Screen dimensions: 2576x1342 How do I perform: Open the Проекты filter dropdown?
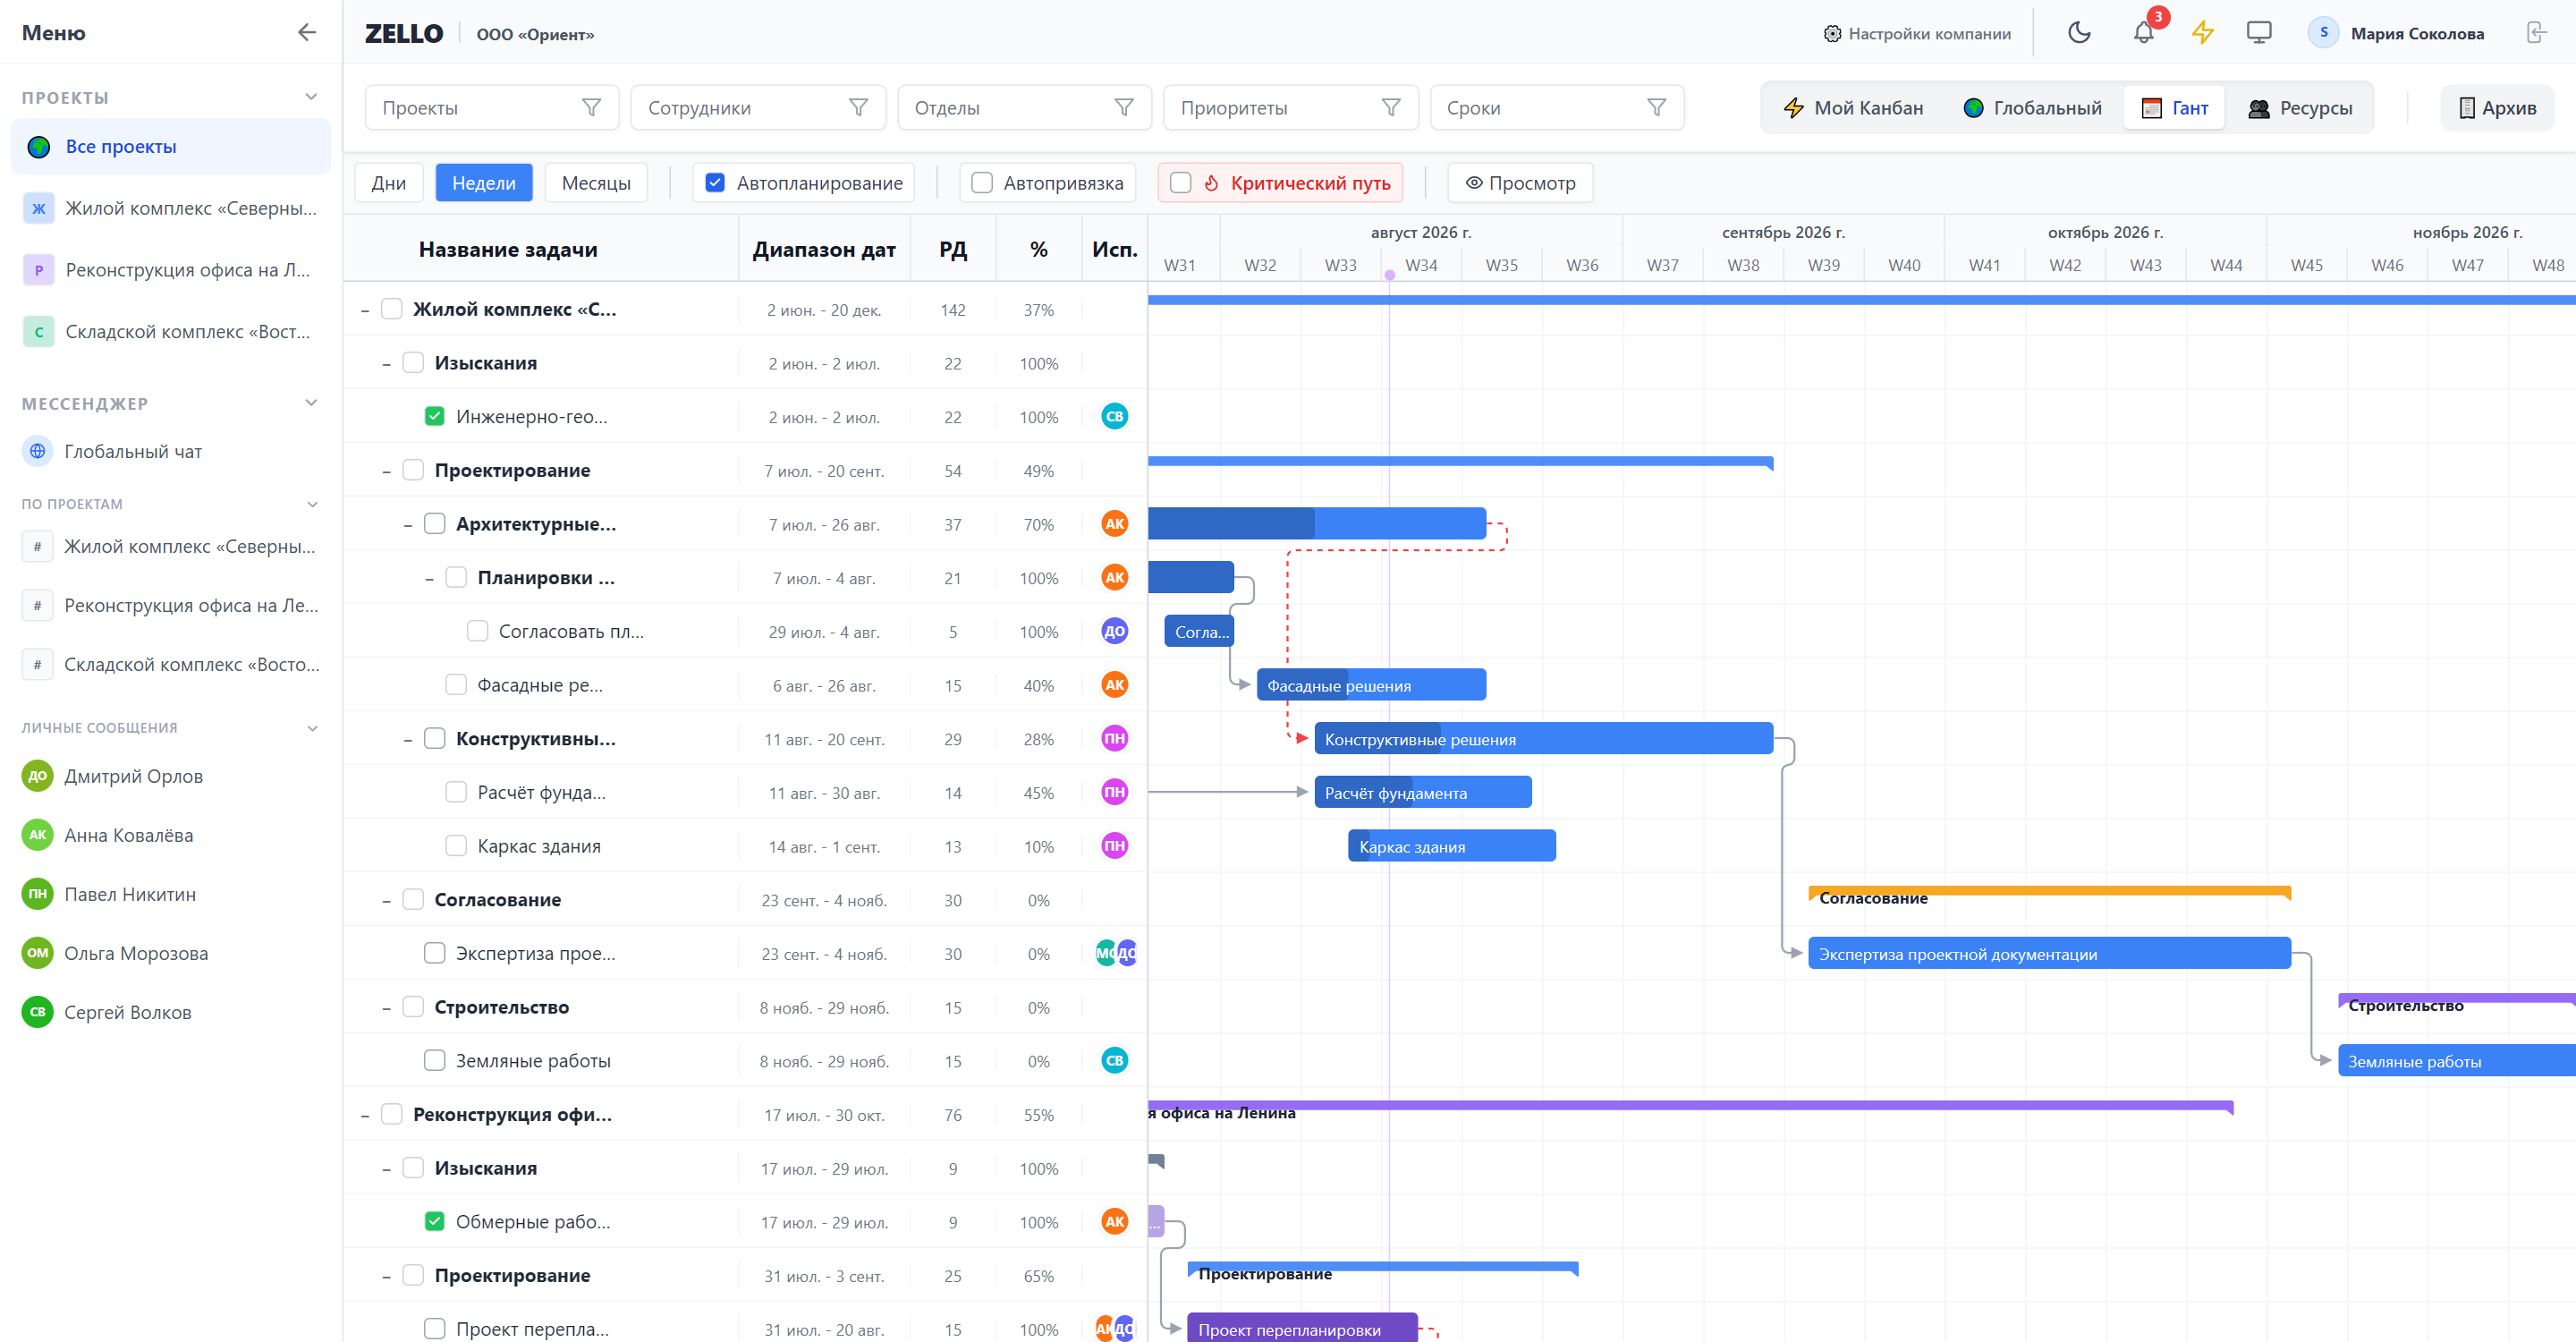[492, 107]
